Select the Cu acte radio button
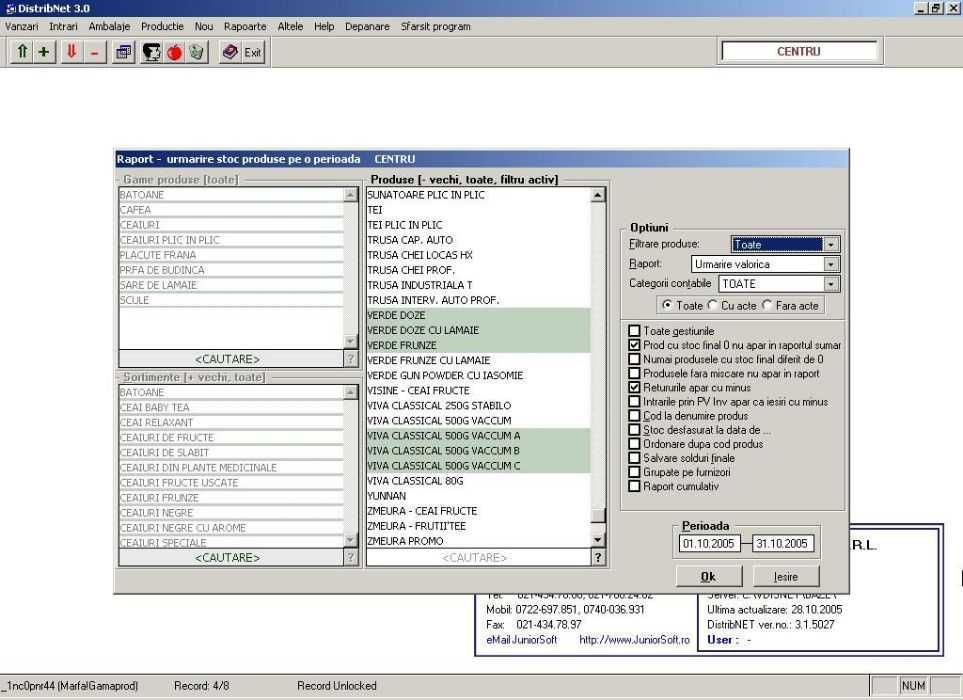 tap(712, 305)
